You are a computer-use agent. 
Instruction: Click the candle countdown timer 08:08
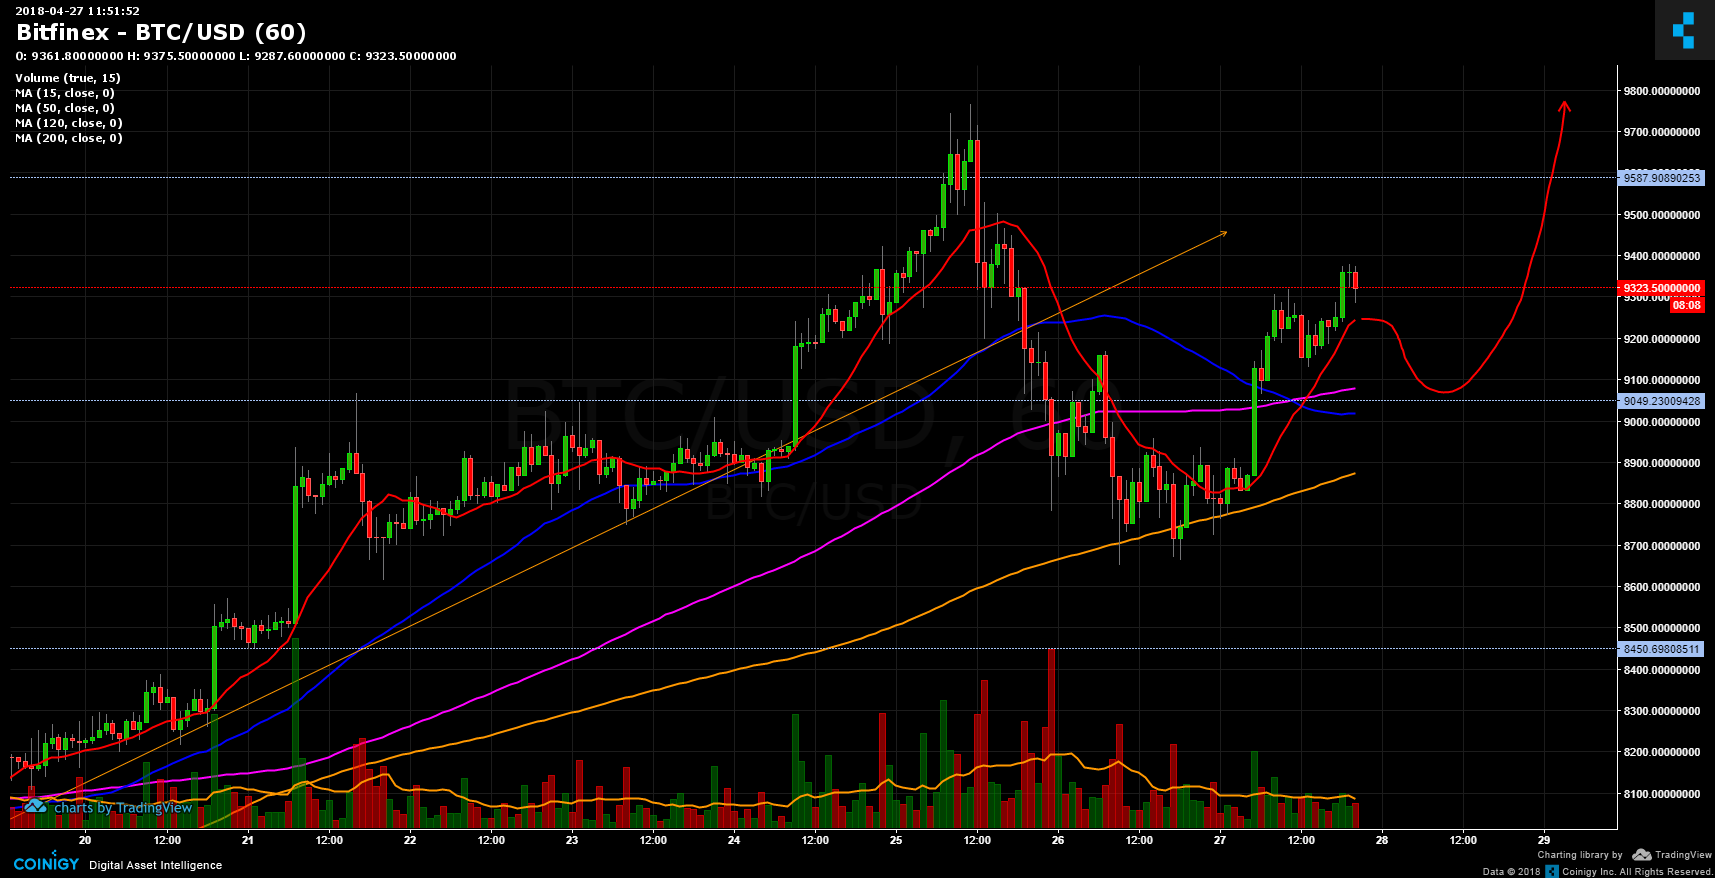(1687, 305)
